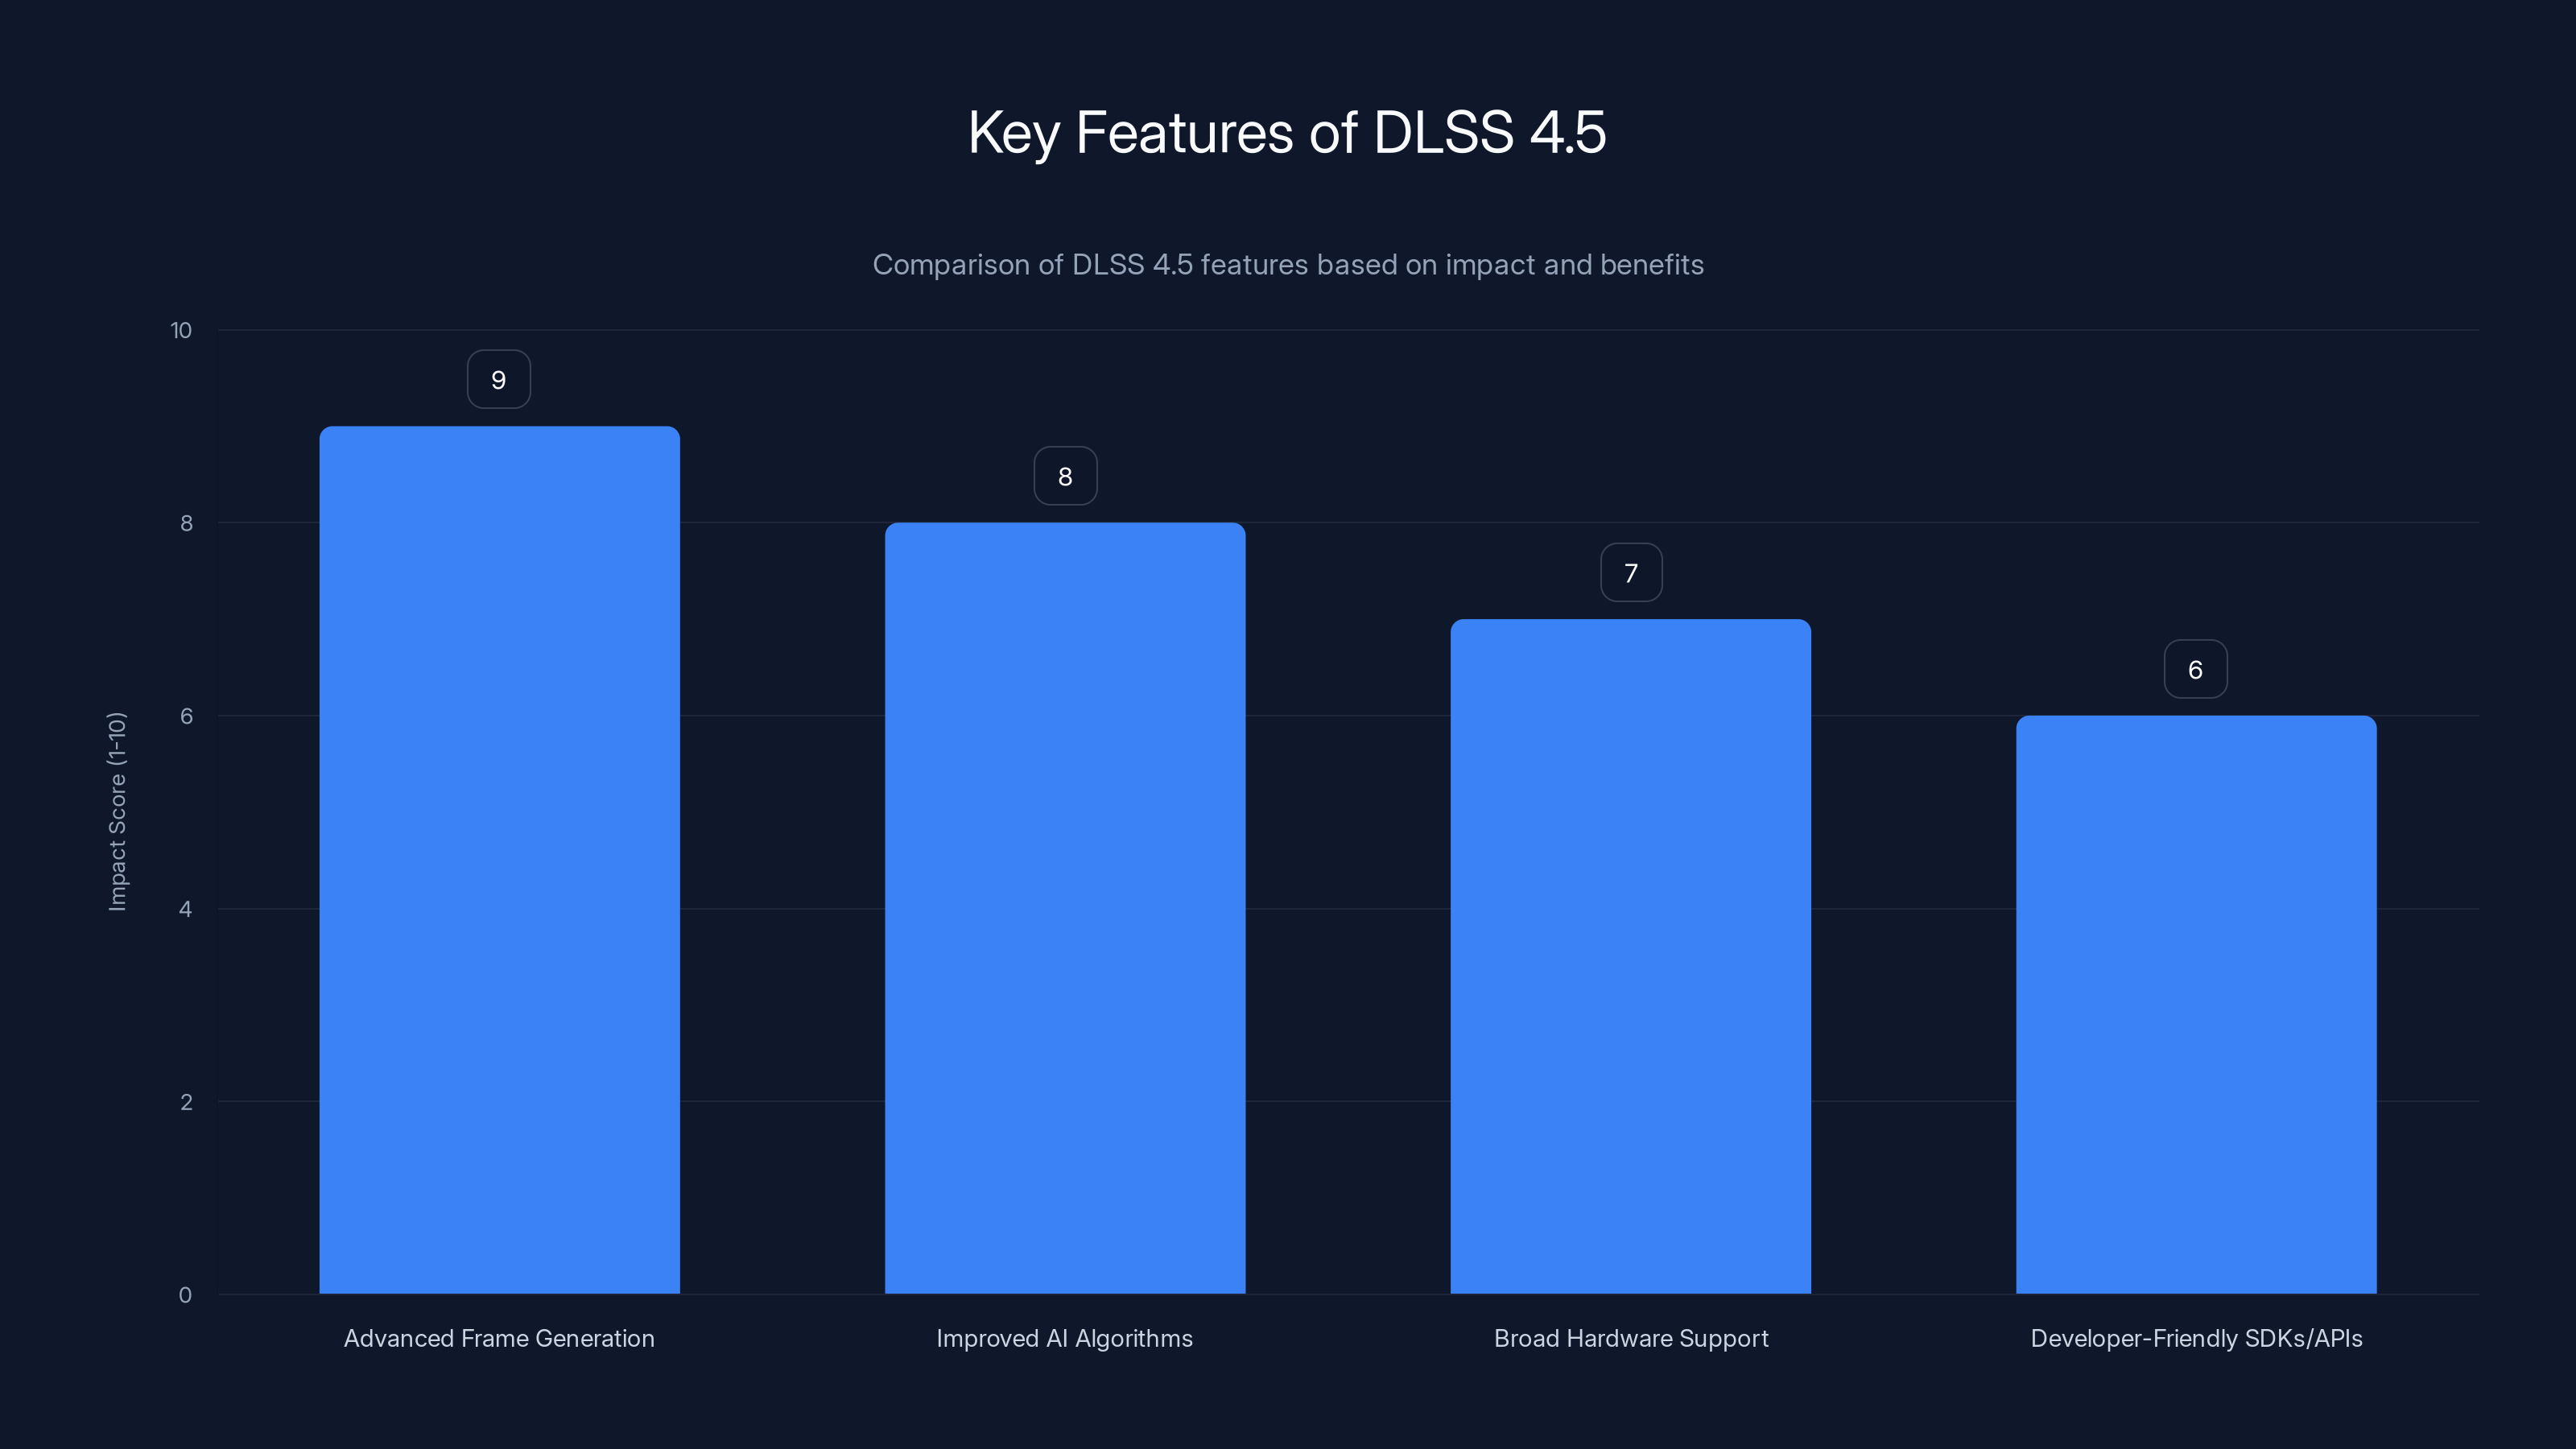Click the 'Impact Score (1-10)' axis label
This screenshot has width=2576, height=1449.
point(117,811)
